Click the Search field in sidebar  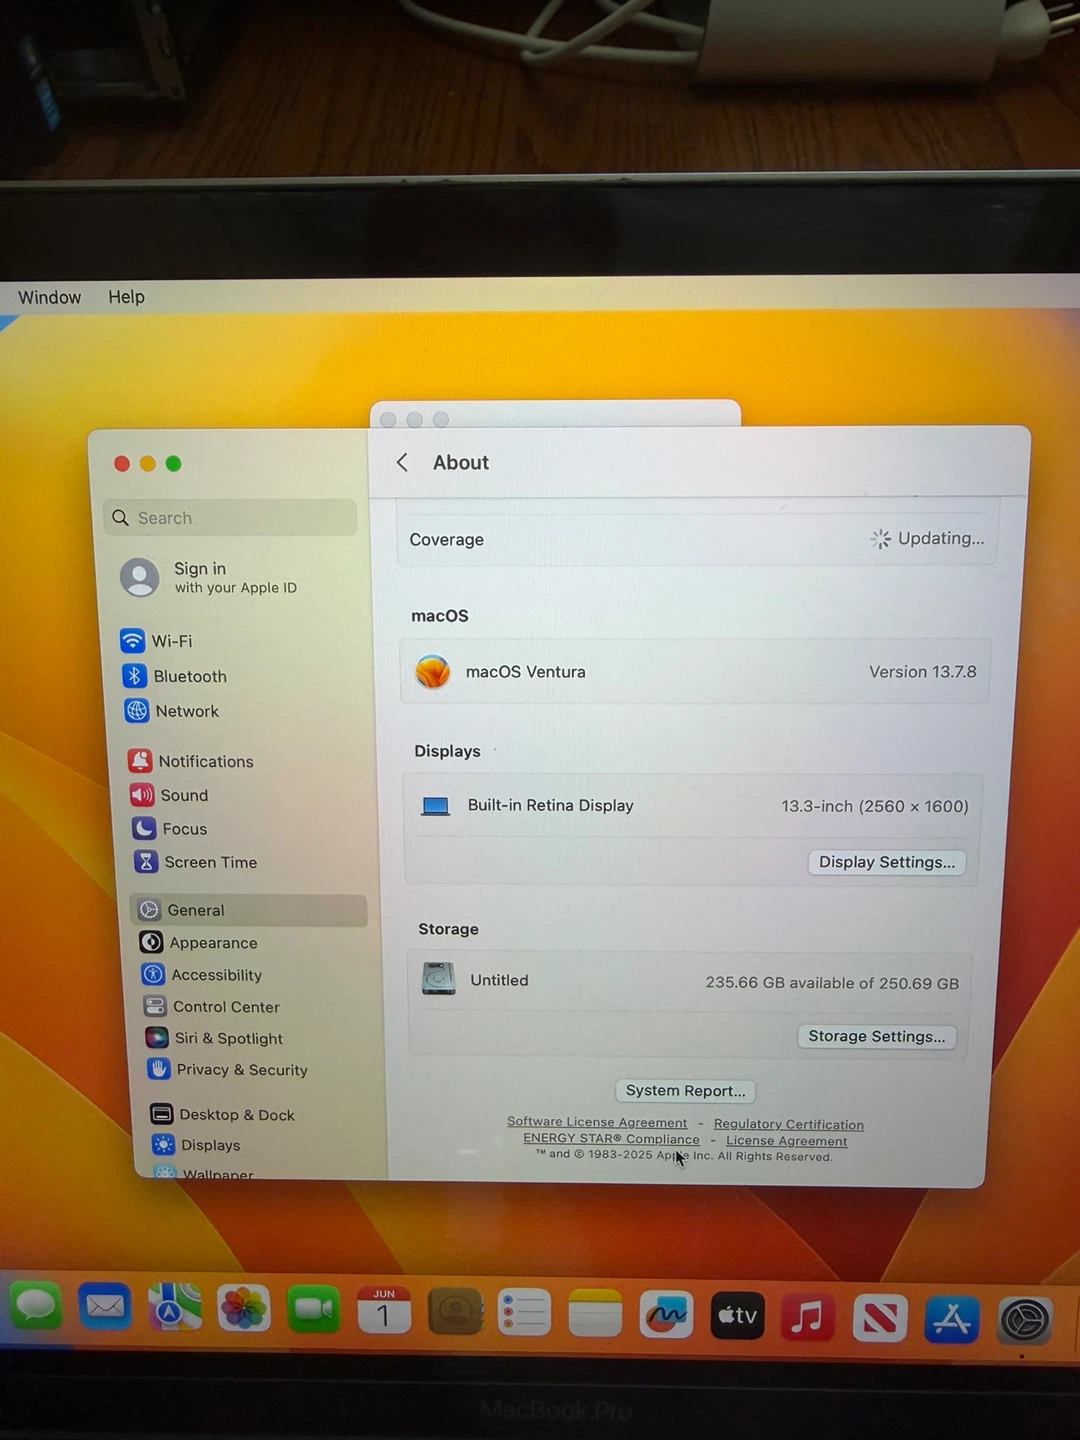tap(230, 517)
